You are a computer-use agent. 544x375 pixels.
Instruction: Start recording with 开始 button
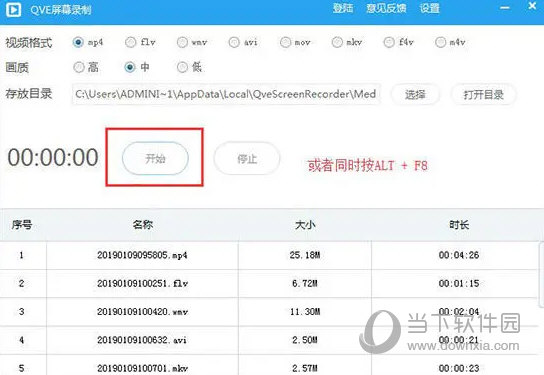tap(155, 159)
